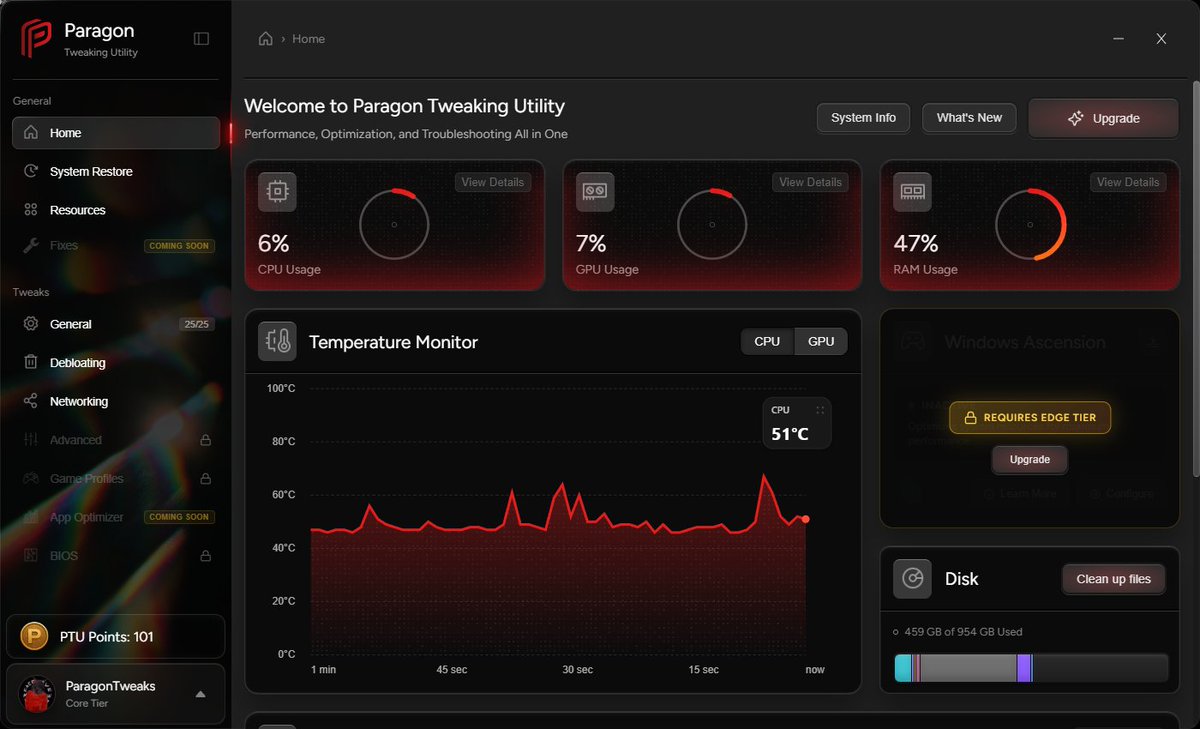The width and height of the screenshot is (1200, 729).
Task: Click the Game Profiles lock icon
Action: pos(205,478)
